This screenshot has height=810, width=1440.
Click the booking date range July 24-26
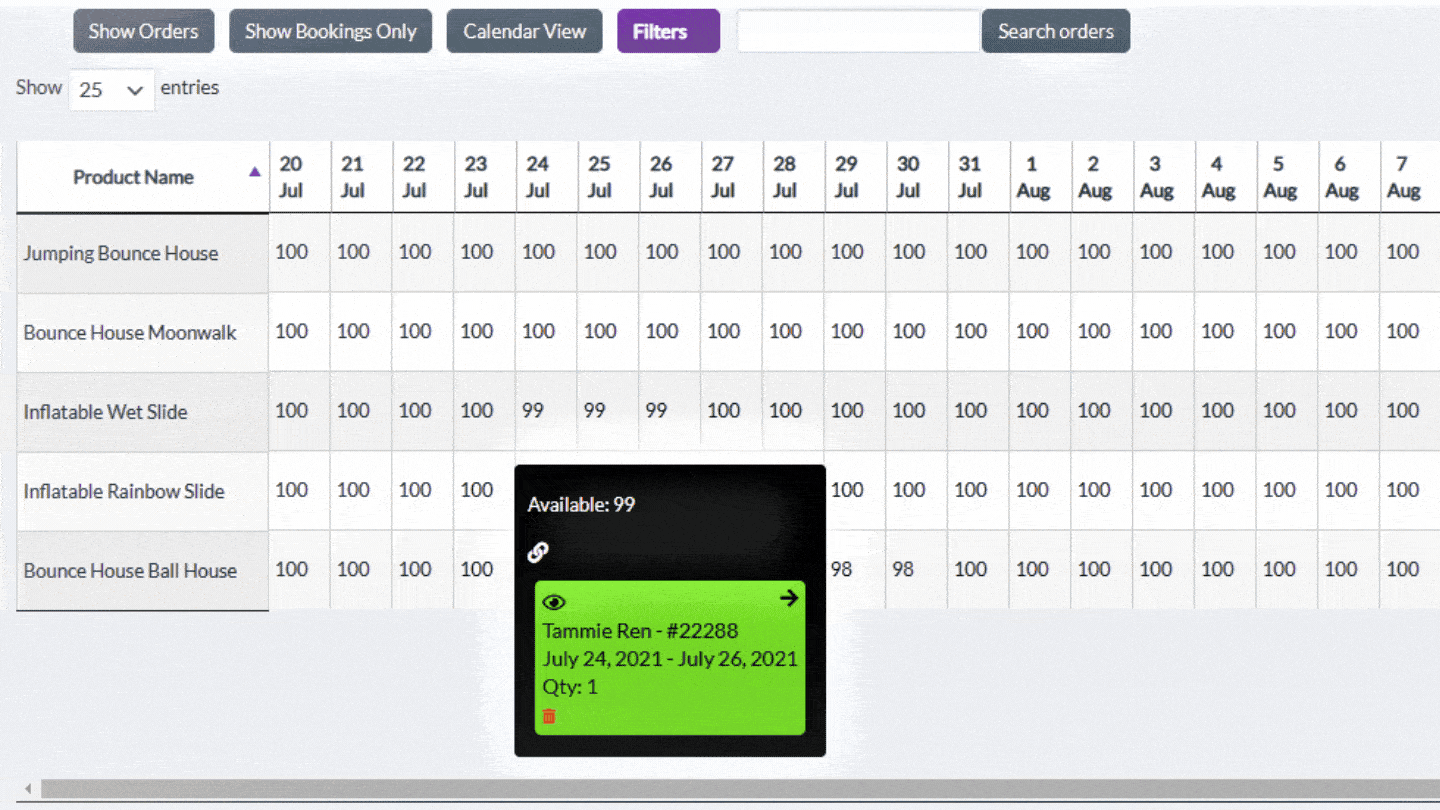point(670,659)
